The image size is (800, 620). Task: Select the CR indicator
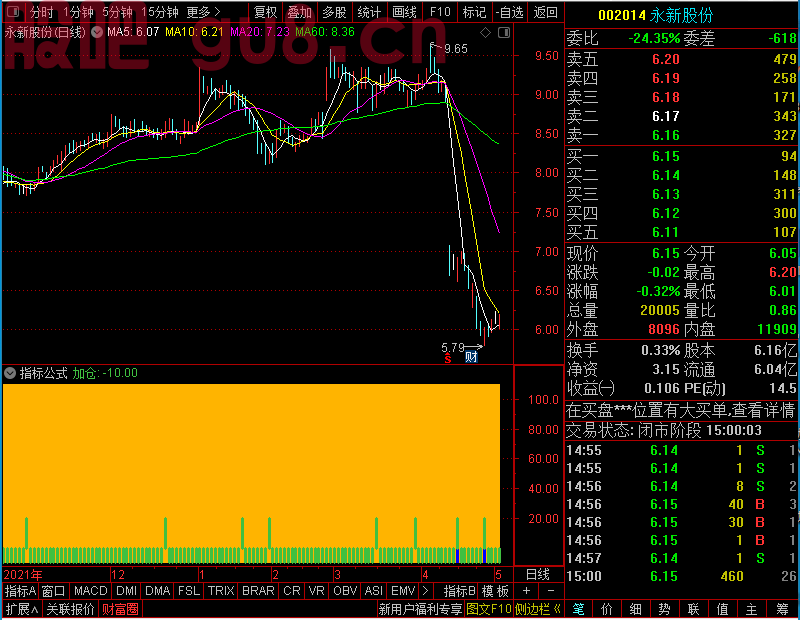click(x=291, y=591)
